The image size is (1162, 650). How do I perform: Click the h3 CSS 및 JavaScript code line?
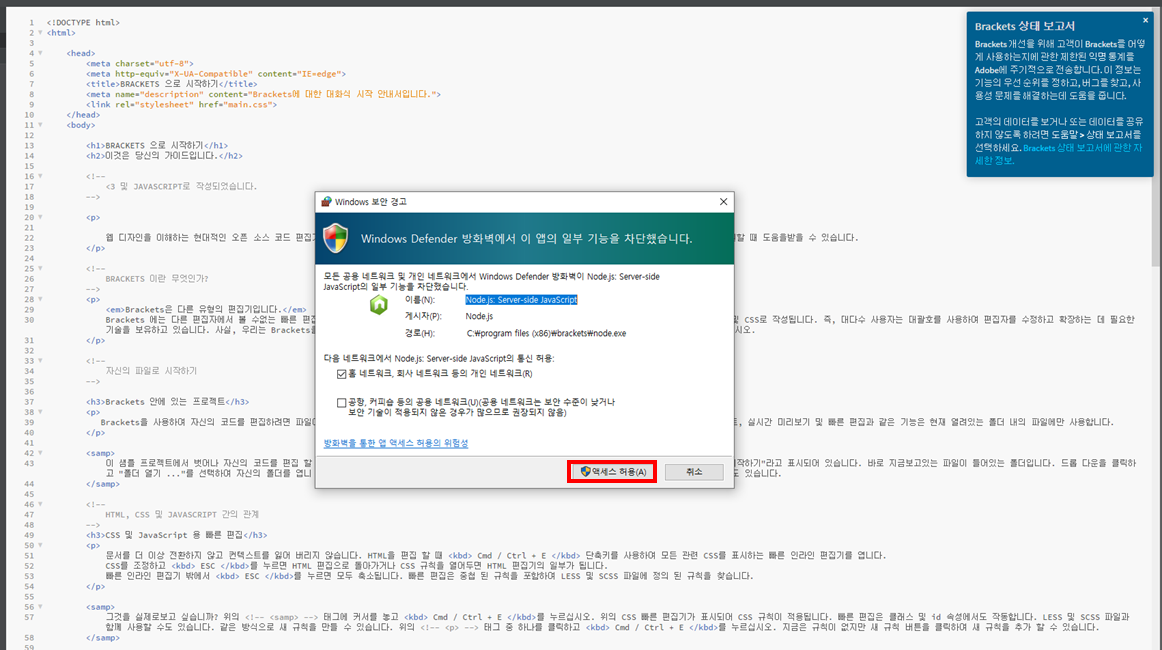coord(176,535)
